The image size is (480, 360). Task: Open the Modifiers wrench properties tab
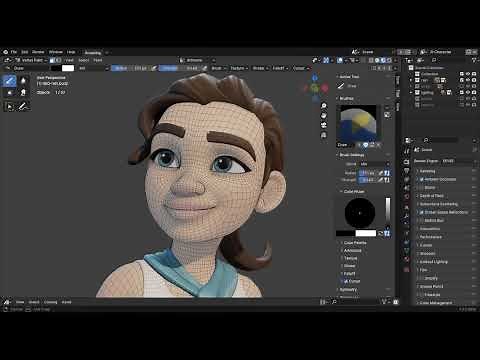click(x=406, y=216)
